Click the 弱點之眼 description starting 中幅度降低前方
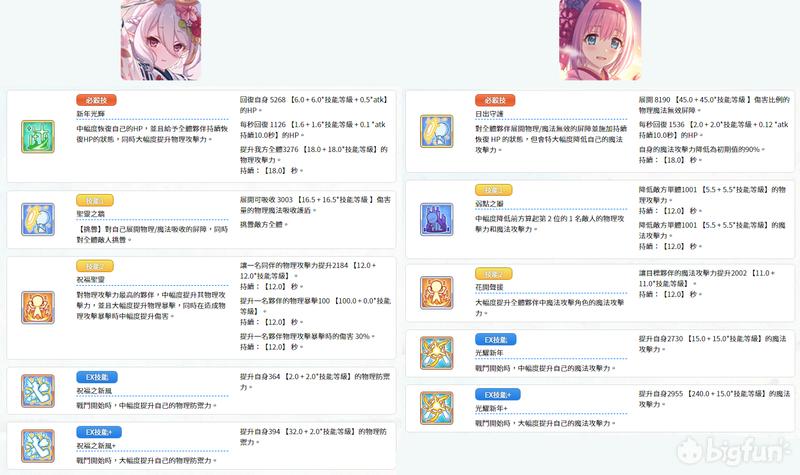Viewport: 800px width, 475px height. [550, 224]
